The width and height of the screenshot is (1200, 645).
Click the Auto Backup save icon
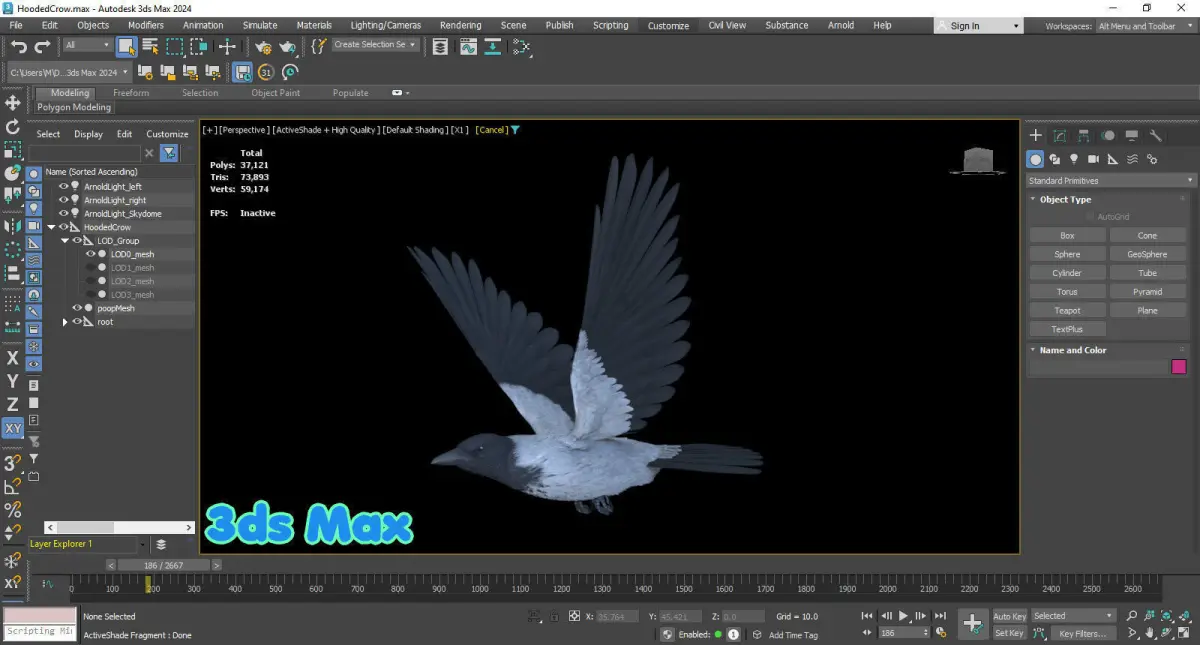click(x=242, y=72)
